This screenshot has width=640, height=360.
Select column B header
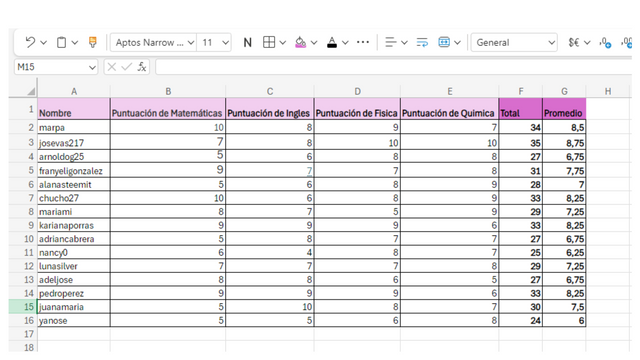click(168, 91)
